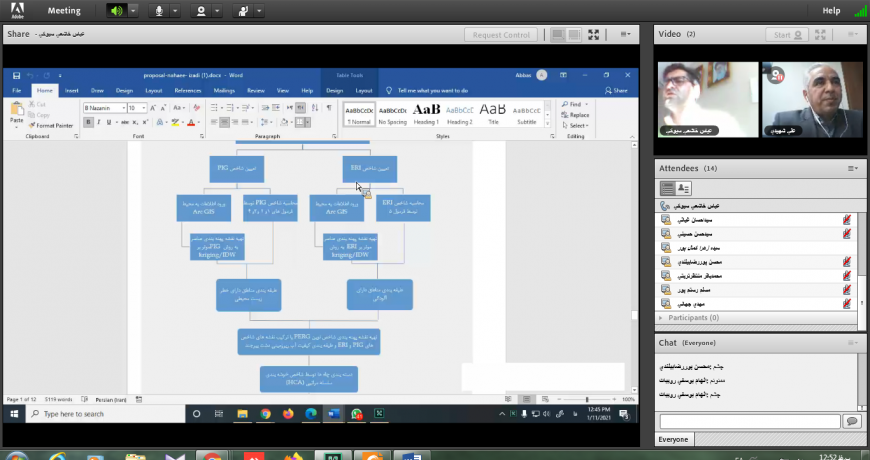Click Format Painter in Word ribbon
The image size is (870, 460).
click(x=51, y=126)
